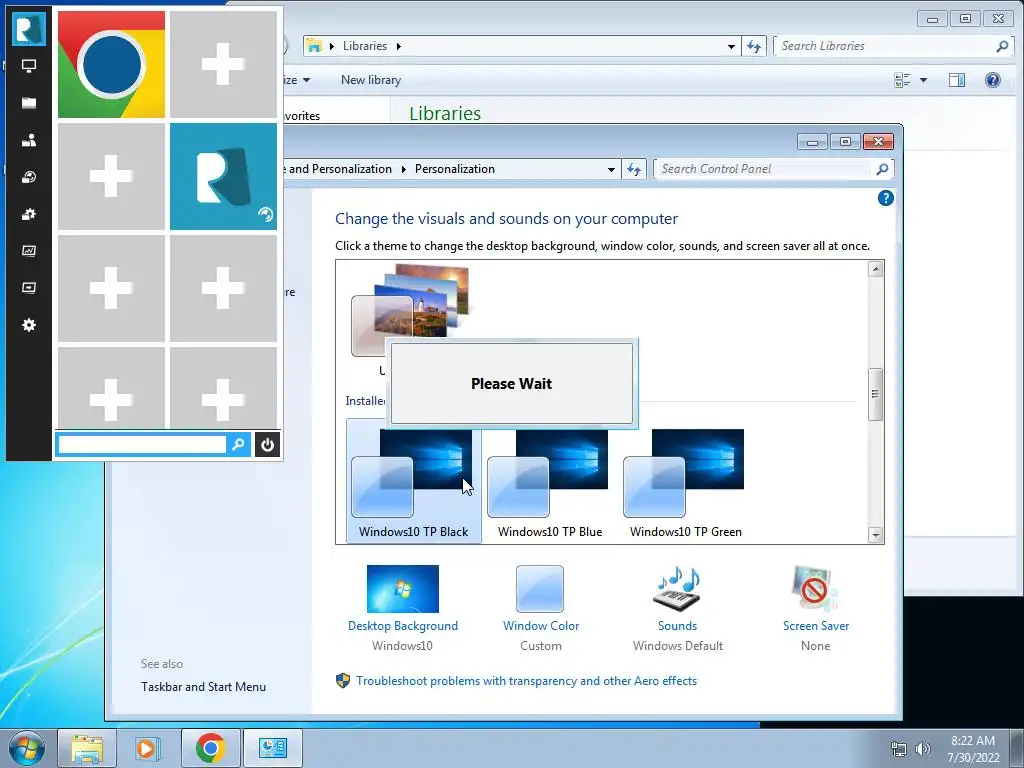Open Window Color settings
1024x768 pixels.
pos(541,608)
